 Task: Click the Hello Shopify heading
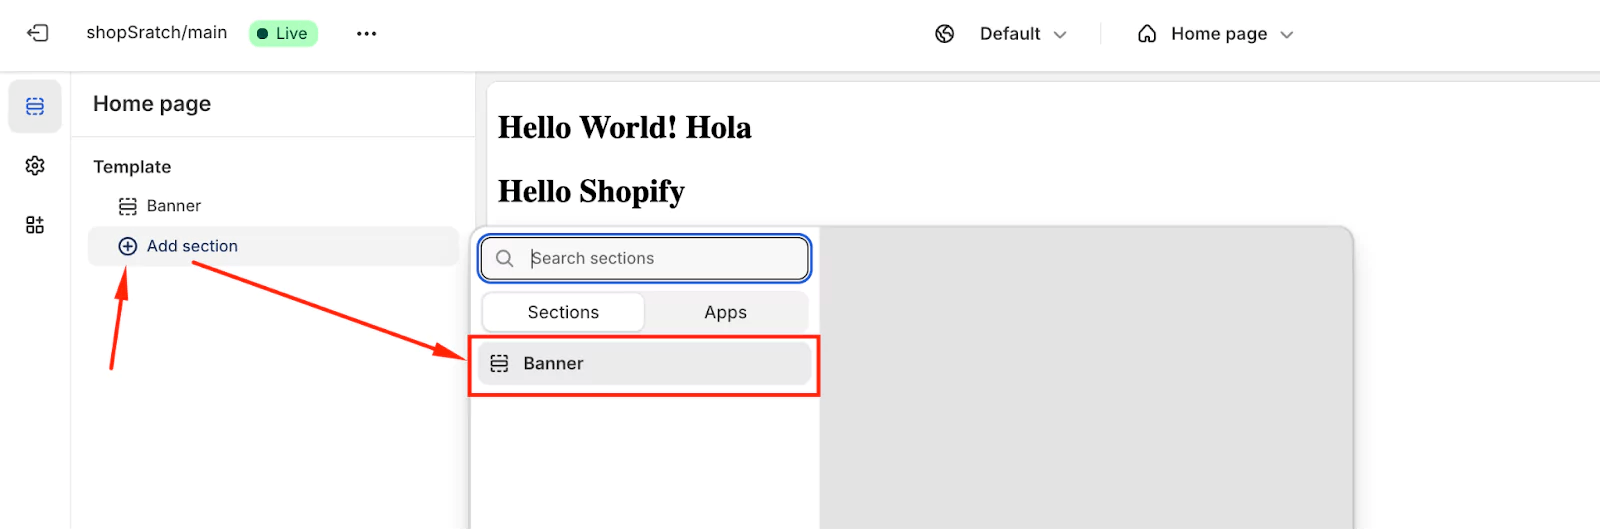591,191
